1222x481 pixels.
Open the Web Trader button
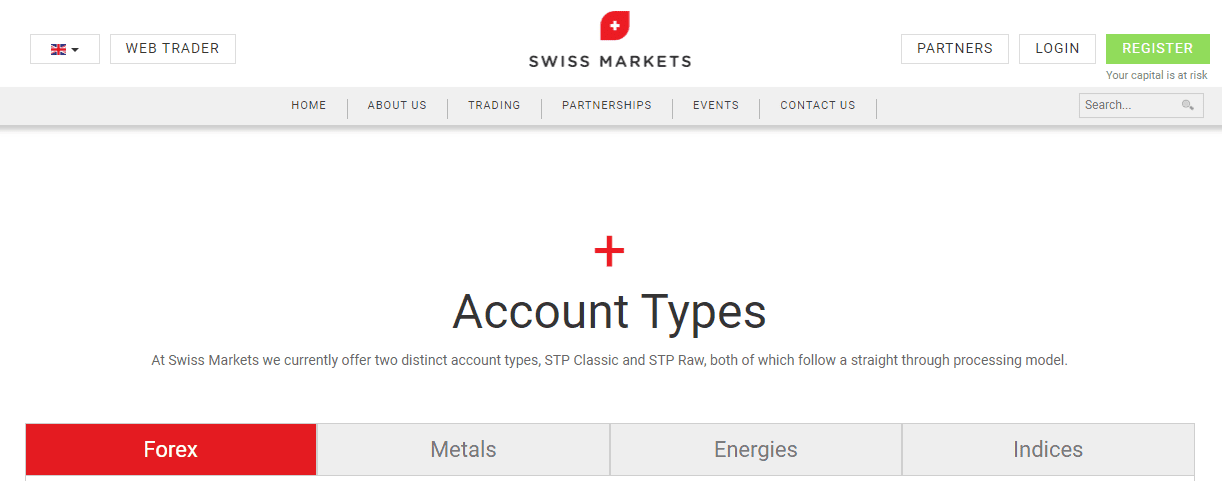click(172, 49)
